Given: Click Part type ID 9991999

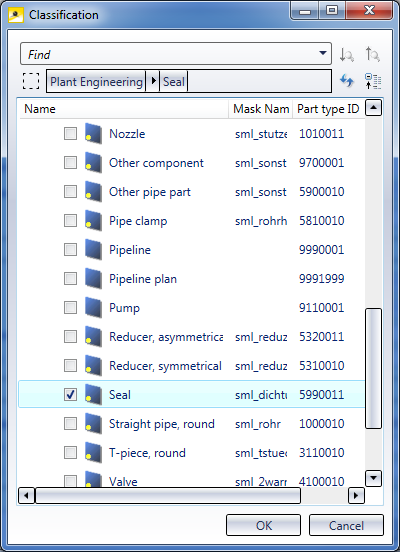Looking at the screenshot, I should [x=321, y=279].
